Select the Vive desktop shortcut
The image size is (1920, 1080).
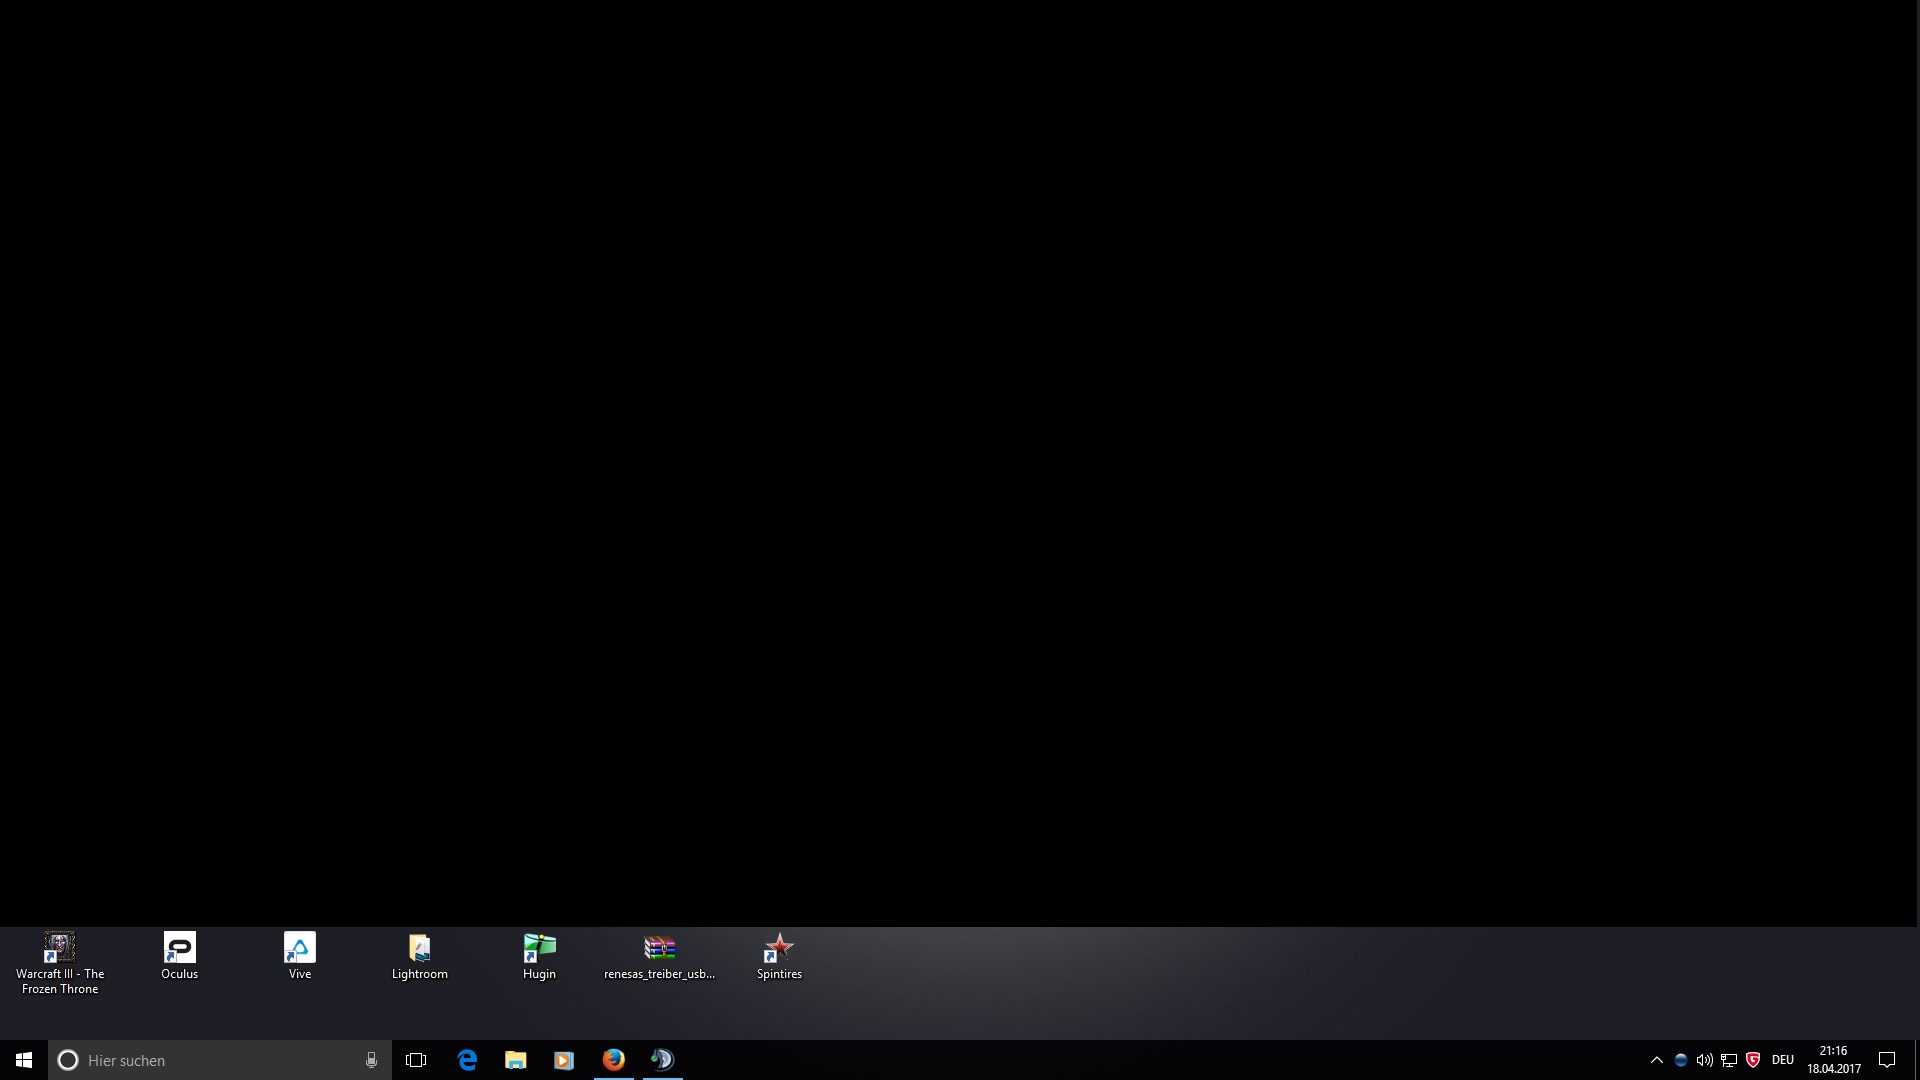coord(300,948)
